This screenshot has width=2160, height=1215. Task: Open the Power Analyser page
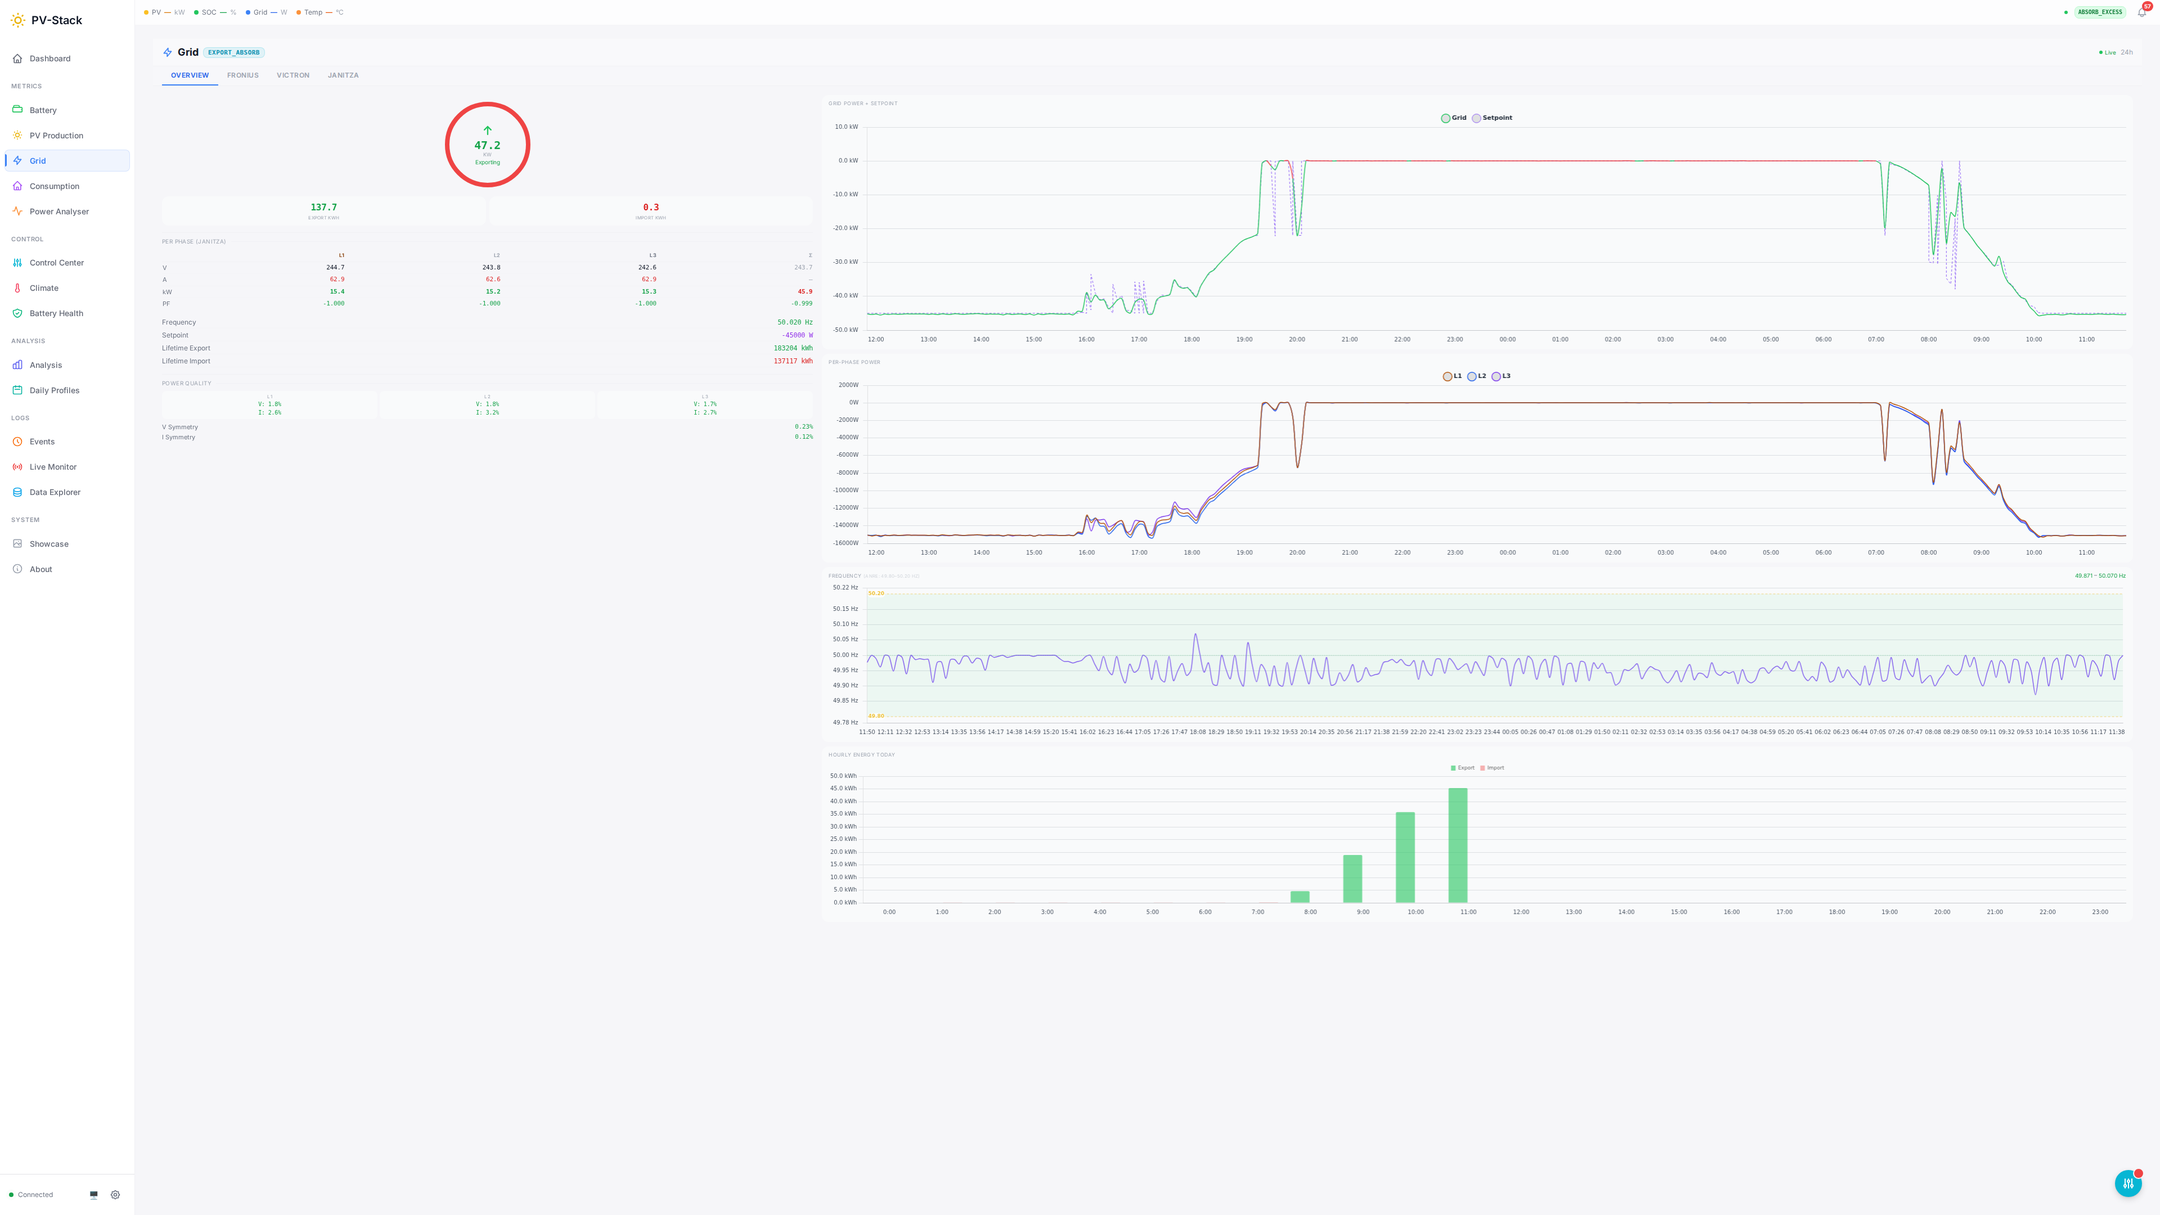(x=58, y=211)
